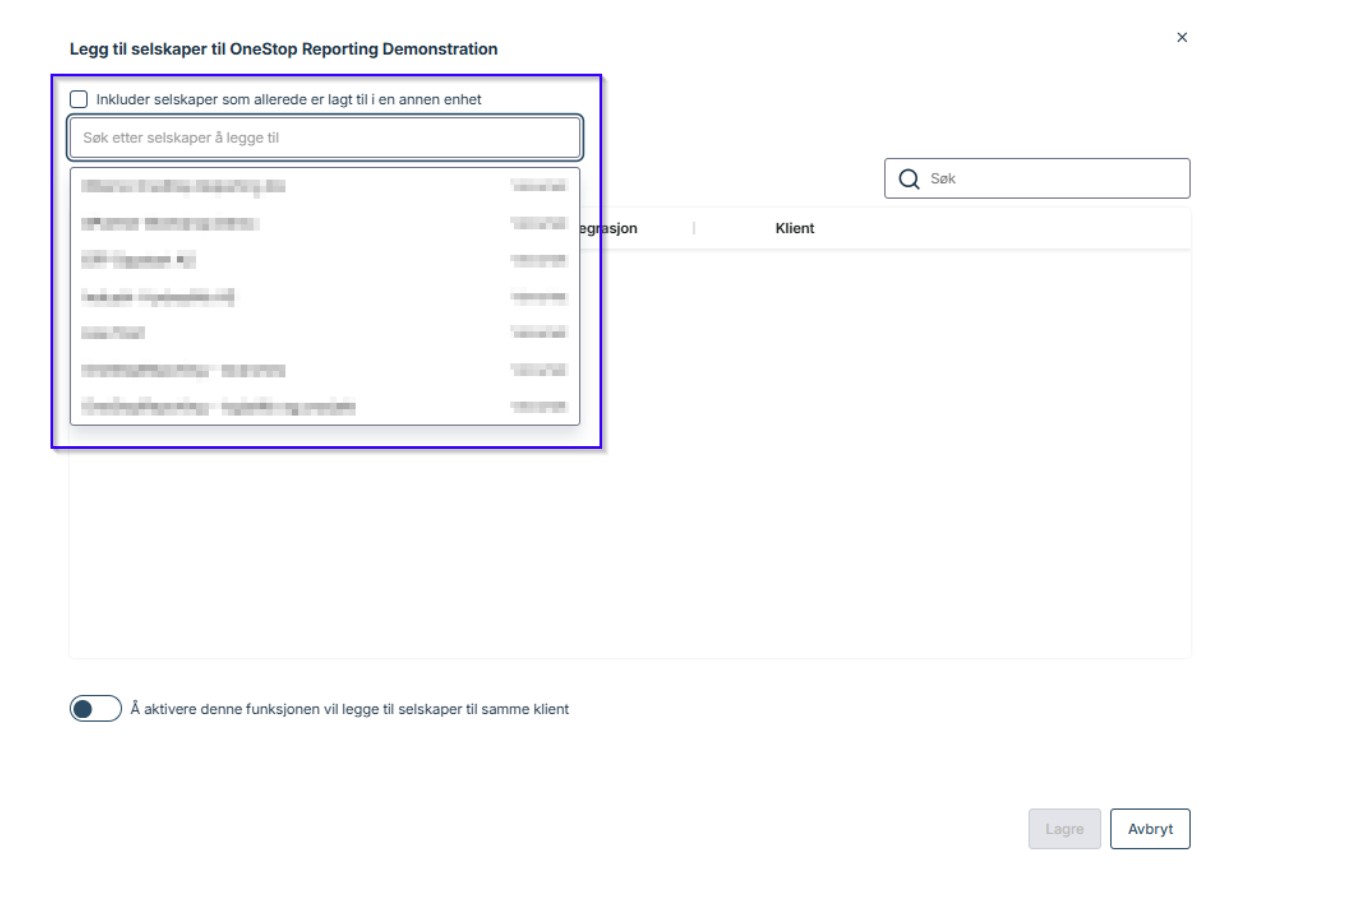The image size is (1372, 899).
Task: Click the 'Inkluder selskaper som allerede er lagt til' label
Action: point(288,100)
